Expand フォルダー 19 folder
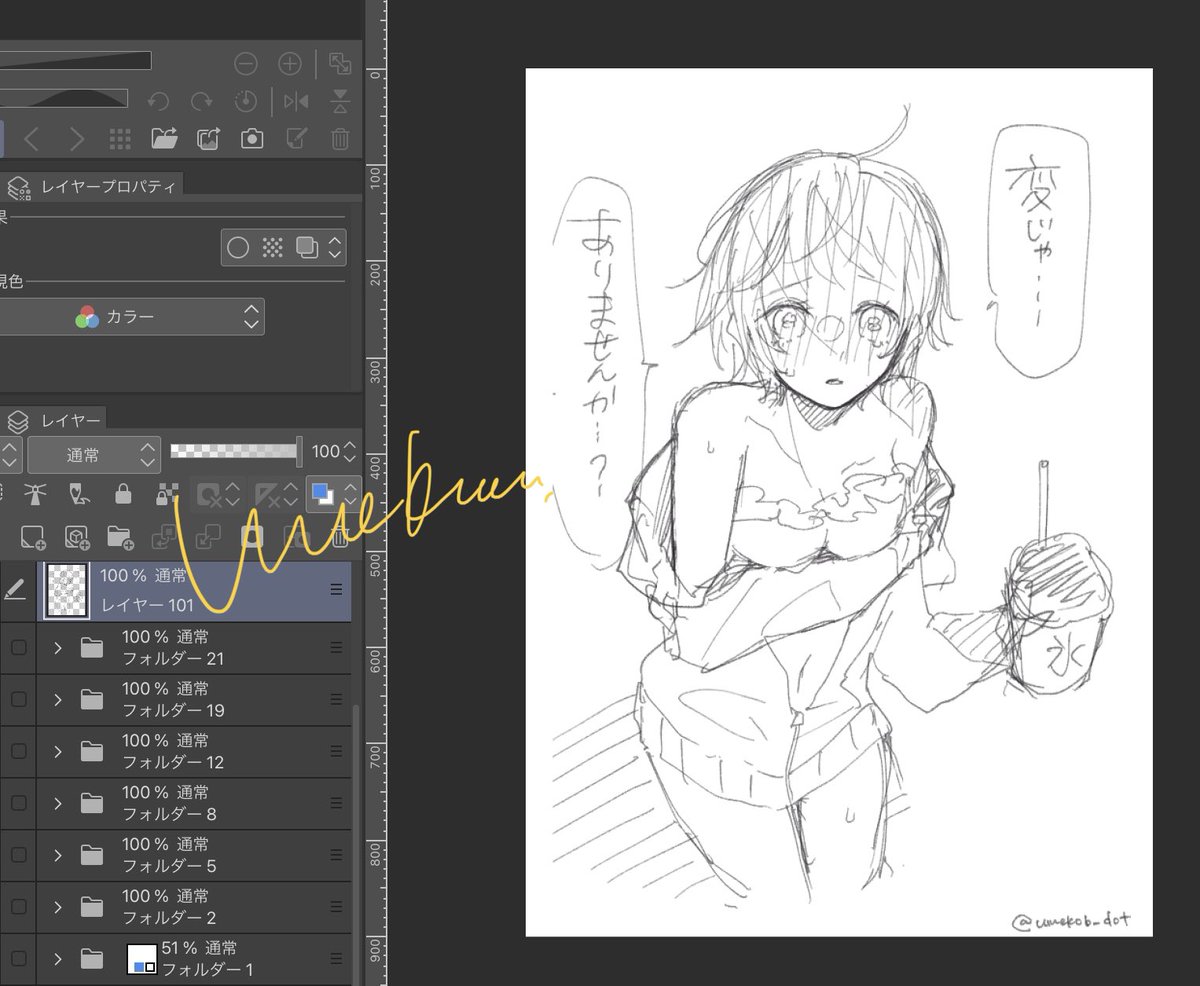Image resolution: width=1200 pixels, height=986 pixels. pos(58,700)
